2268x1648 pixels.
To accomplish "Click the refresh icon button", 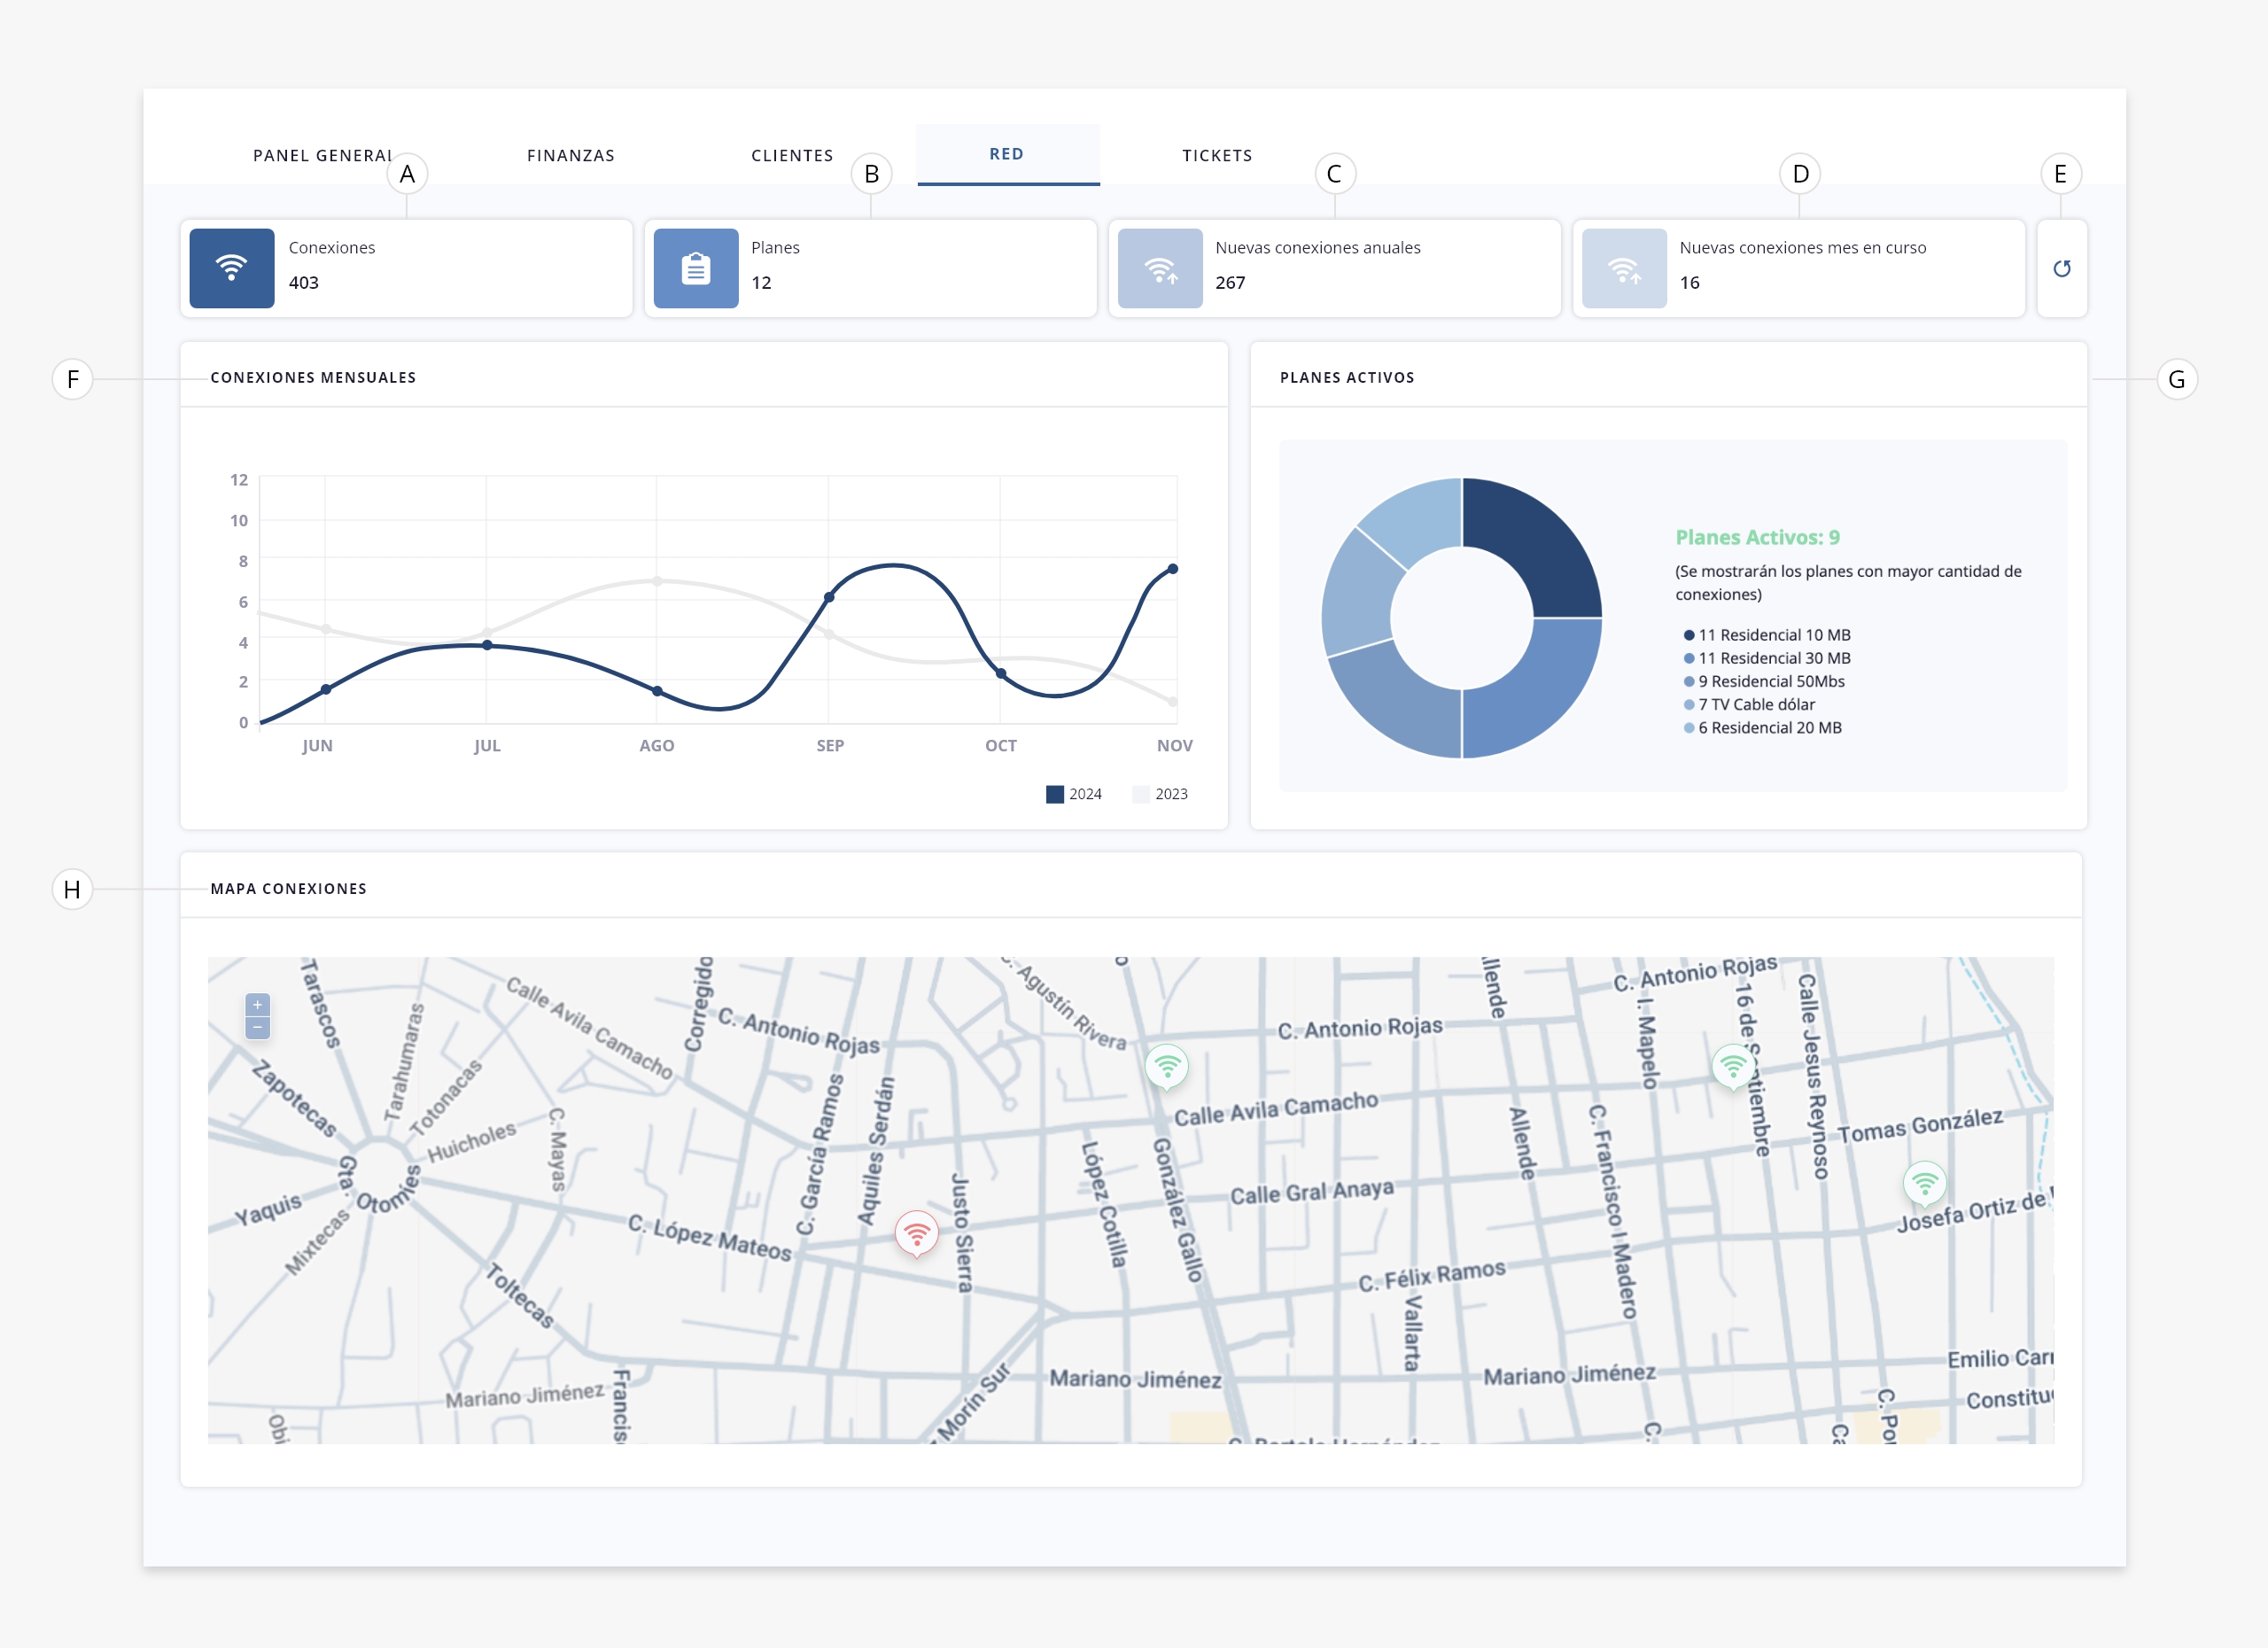I will (2061, 268).
